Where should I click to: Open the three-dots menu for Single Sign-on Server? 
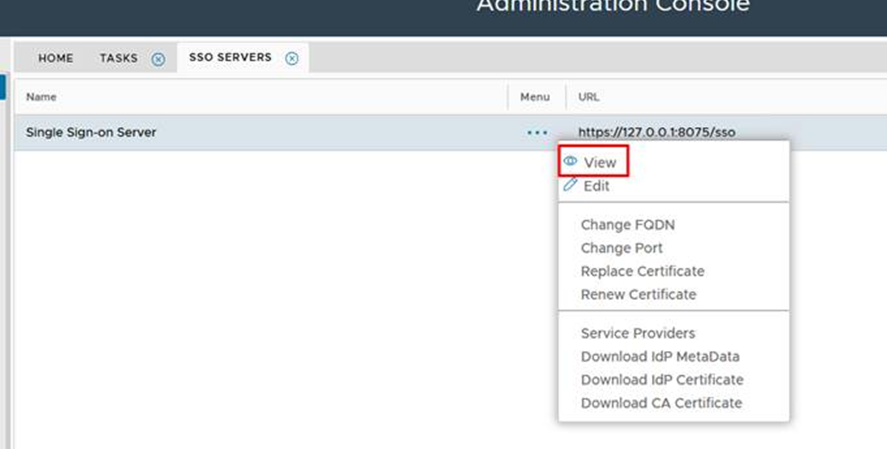537,132
